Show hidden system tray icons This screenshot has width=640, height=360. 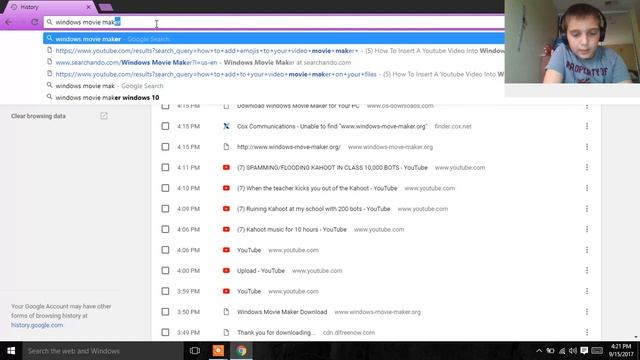tap(539, 351)
